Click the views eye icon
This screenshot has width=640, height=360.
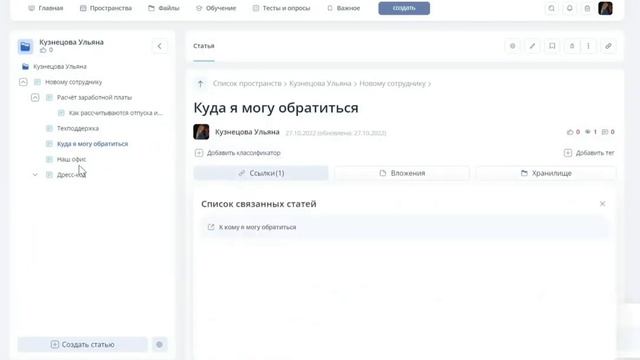coord(588,132)
